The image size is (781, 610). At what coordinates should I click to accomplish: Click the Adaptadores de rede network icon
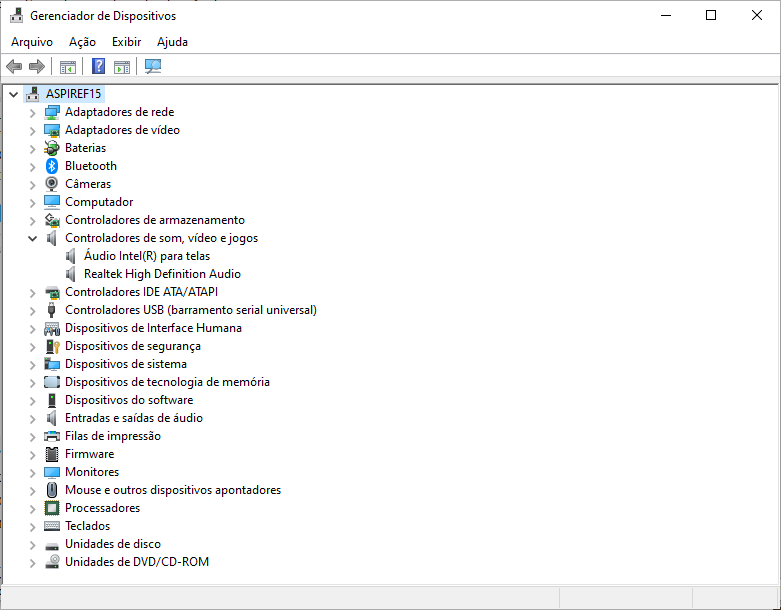coord(52,112)
